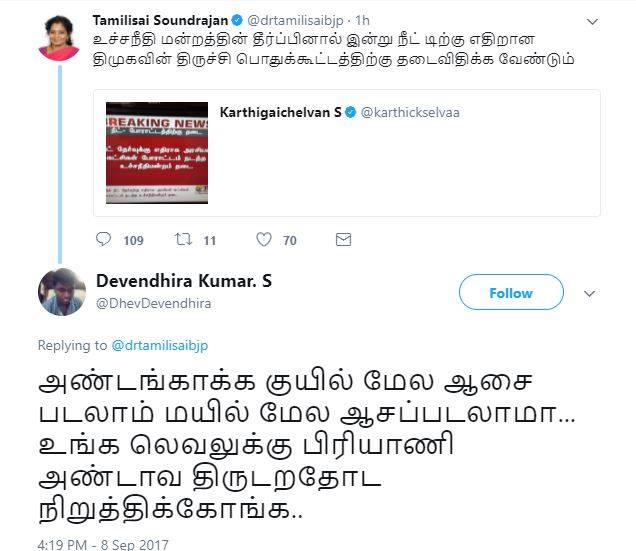Viewport: 636px width, 551px height.
Task: Open the @karthickselvaa handle
Action: coord(410,112)
